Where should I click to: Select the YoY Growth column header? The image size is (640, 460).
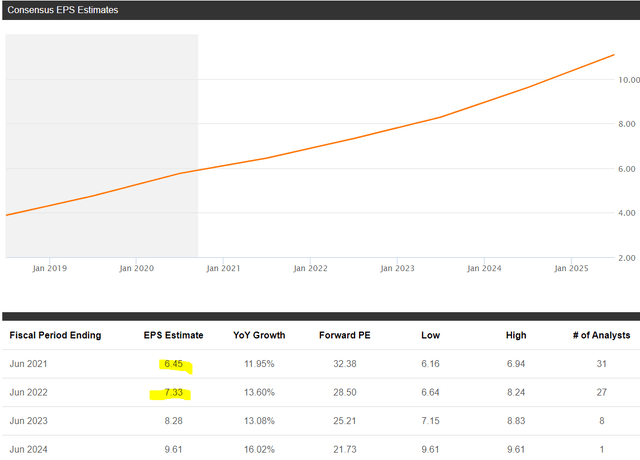tap(256, 335)
